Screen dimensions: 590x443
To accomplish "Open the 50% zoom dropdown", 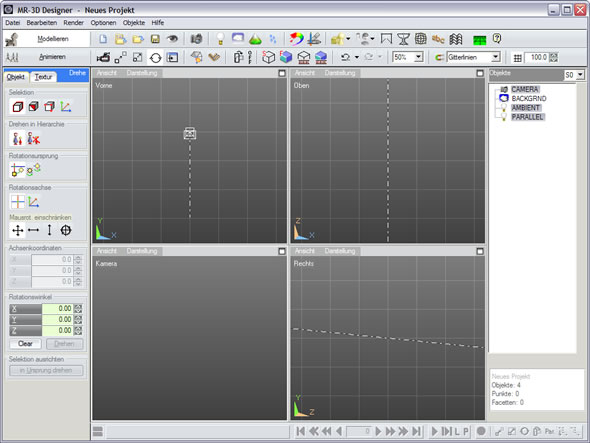I will (418, 57).
